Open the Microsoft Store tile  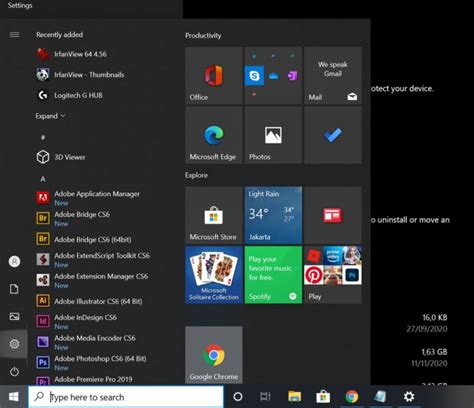[214, 215]
